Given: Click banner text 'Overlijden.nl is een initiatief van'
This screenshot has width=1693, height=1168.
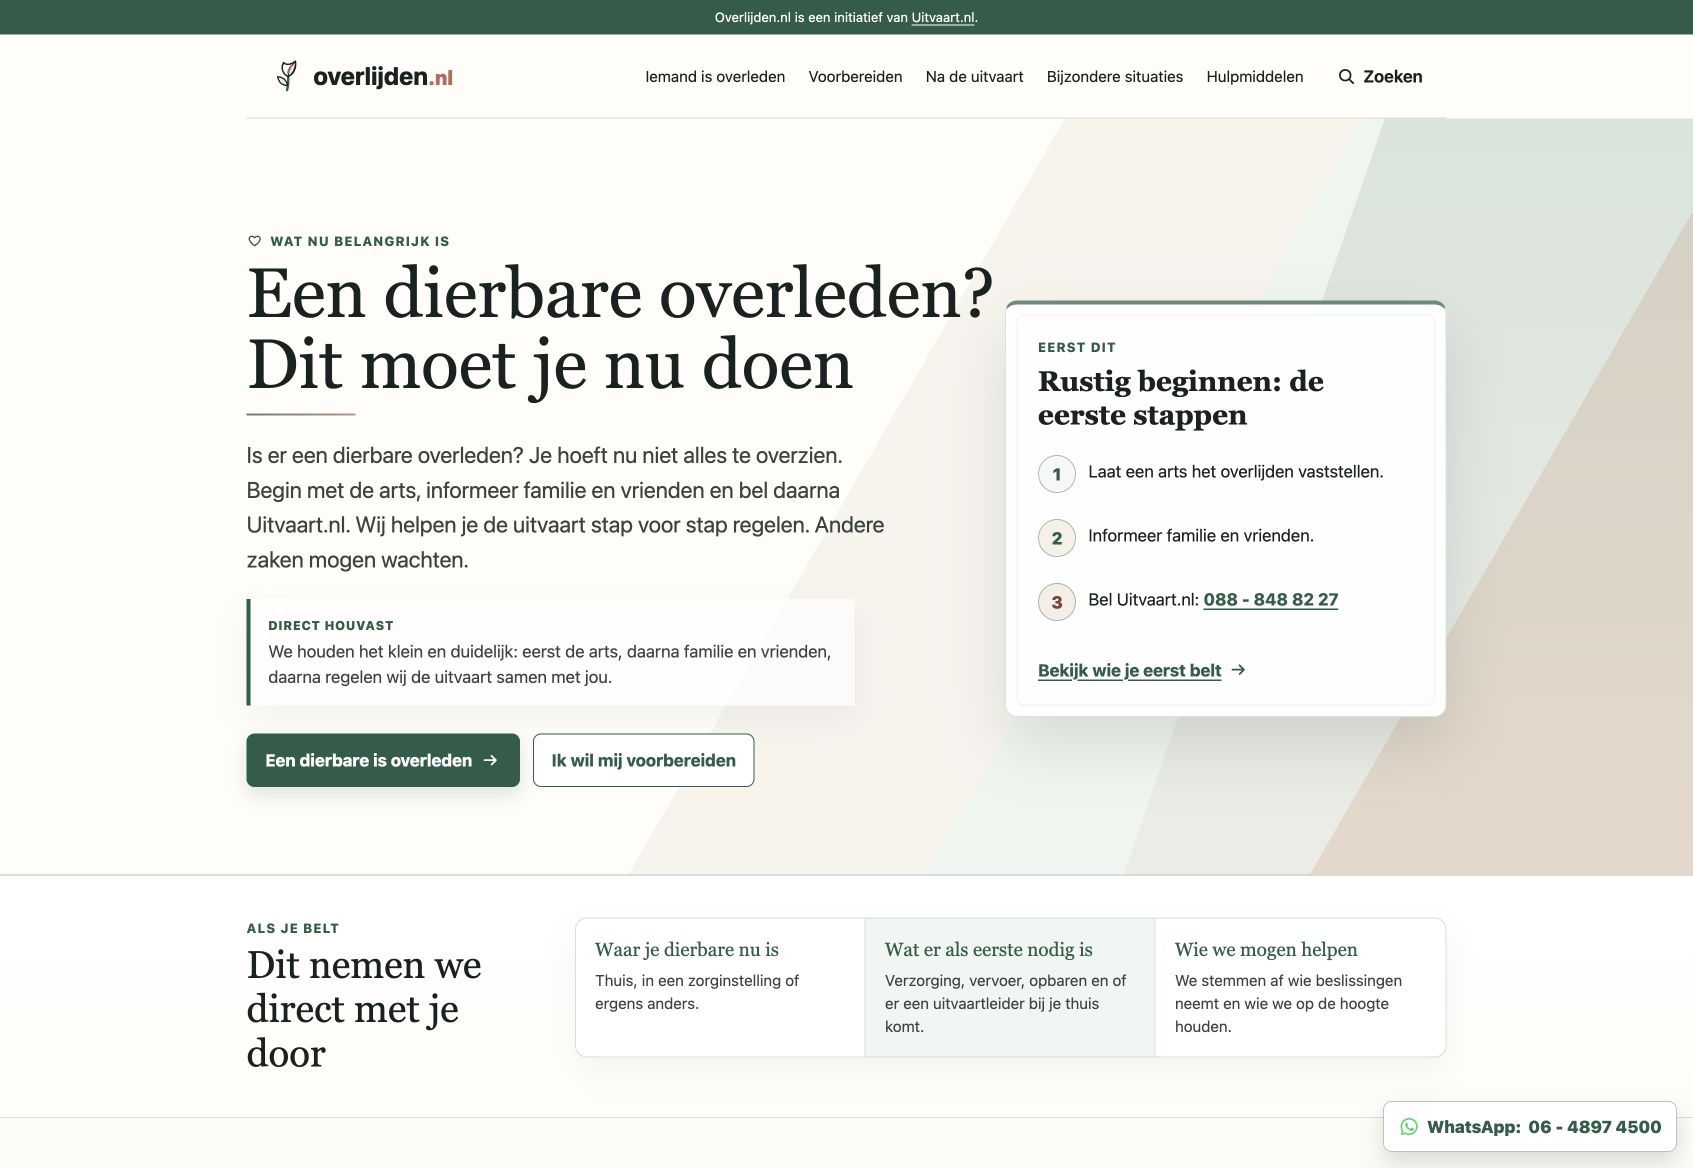Looking at the screenshot, I should pos(811,17).
